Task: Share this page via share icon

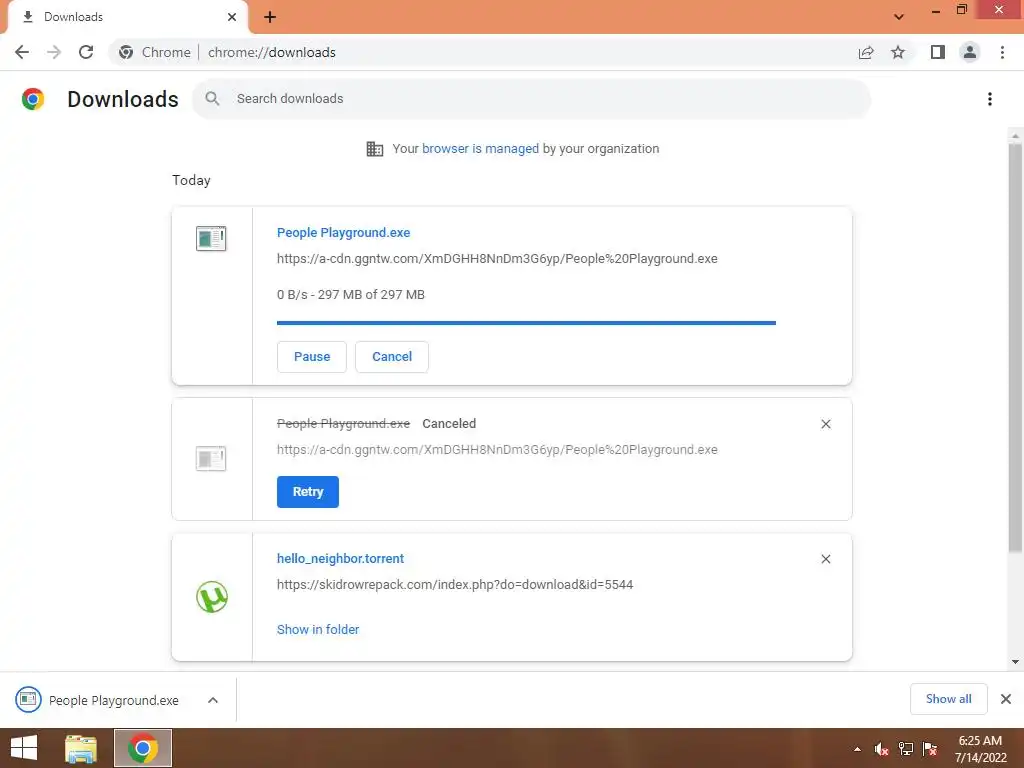Action: point(866,52)
